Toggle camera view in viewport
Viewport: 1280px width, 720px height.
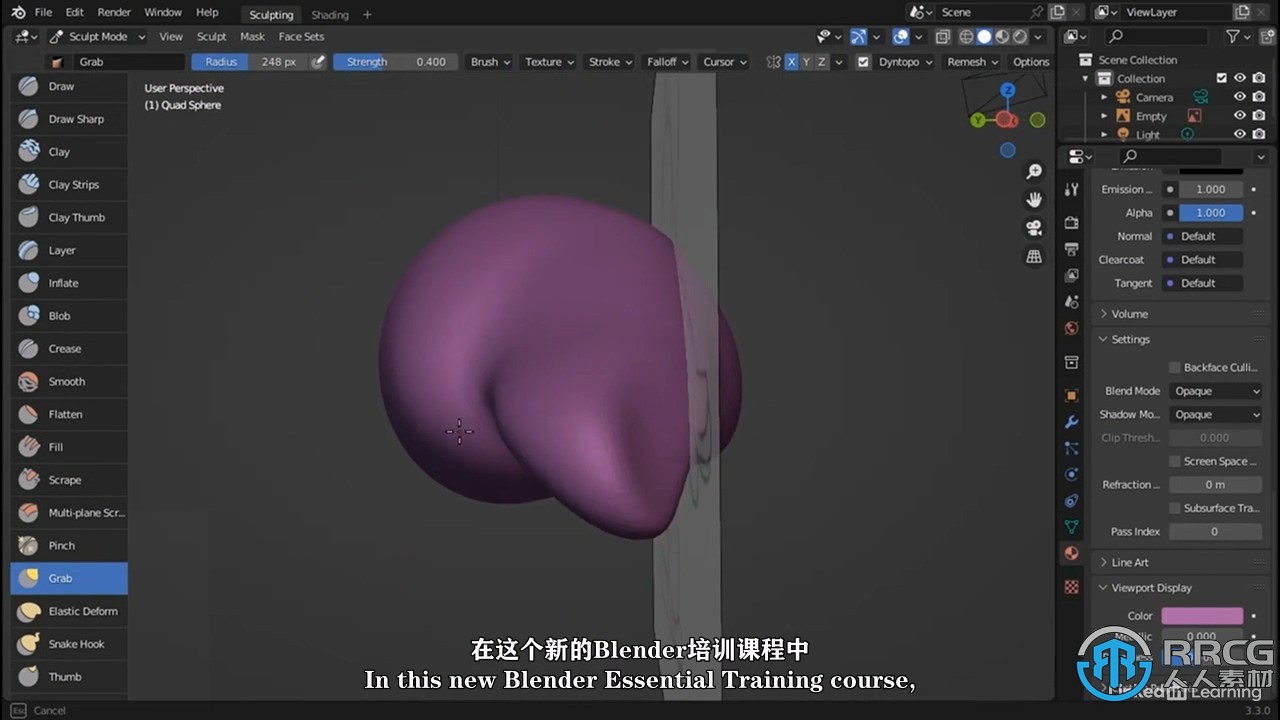pyautogui.click(x=1034, y=228)
